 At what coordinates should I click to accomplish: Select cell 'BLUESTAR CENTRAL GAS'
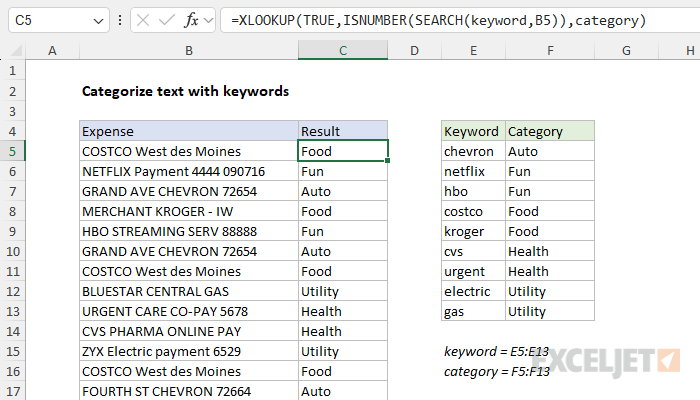[189, 292]
